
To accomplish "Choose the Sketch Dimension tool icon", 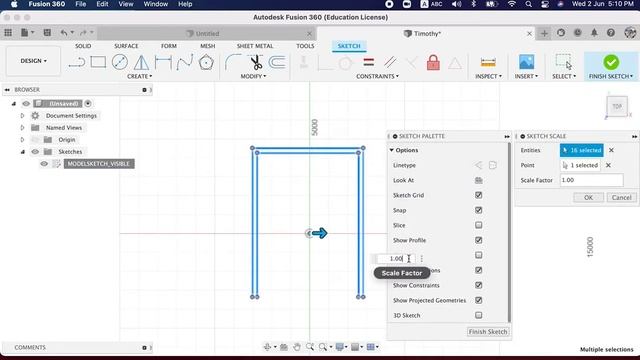I will [163, 62].
